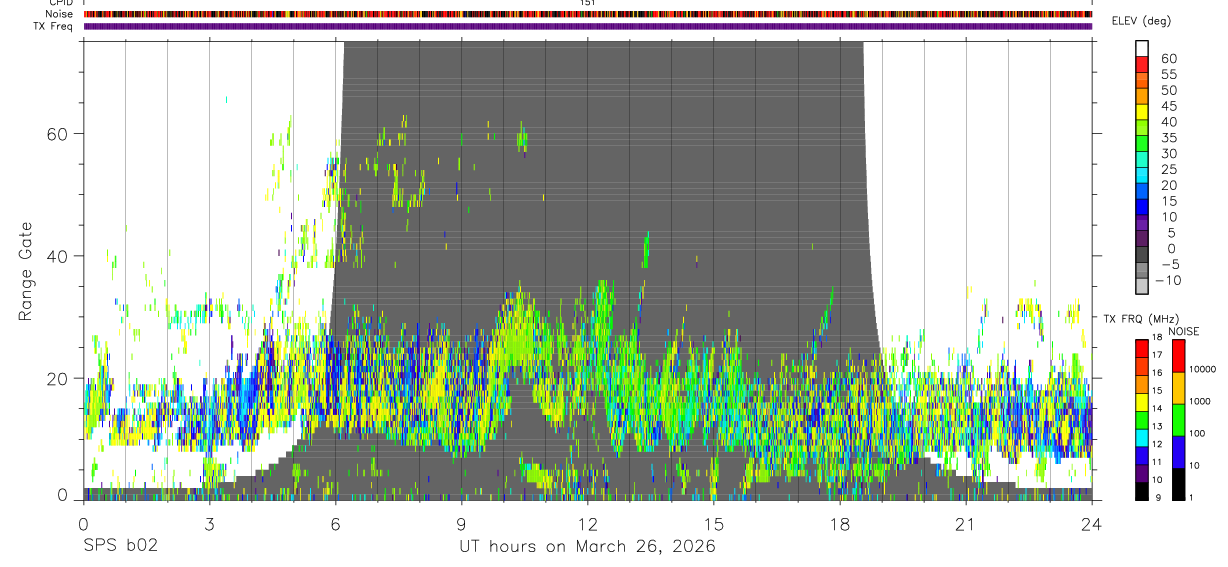Viewport: 1228px width, 567px height.
Task: Click the 3 tick on UT hours axis
Action: pos(209,524)
